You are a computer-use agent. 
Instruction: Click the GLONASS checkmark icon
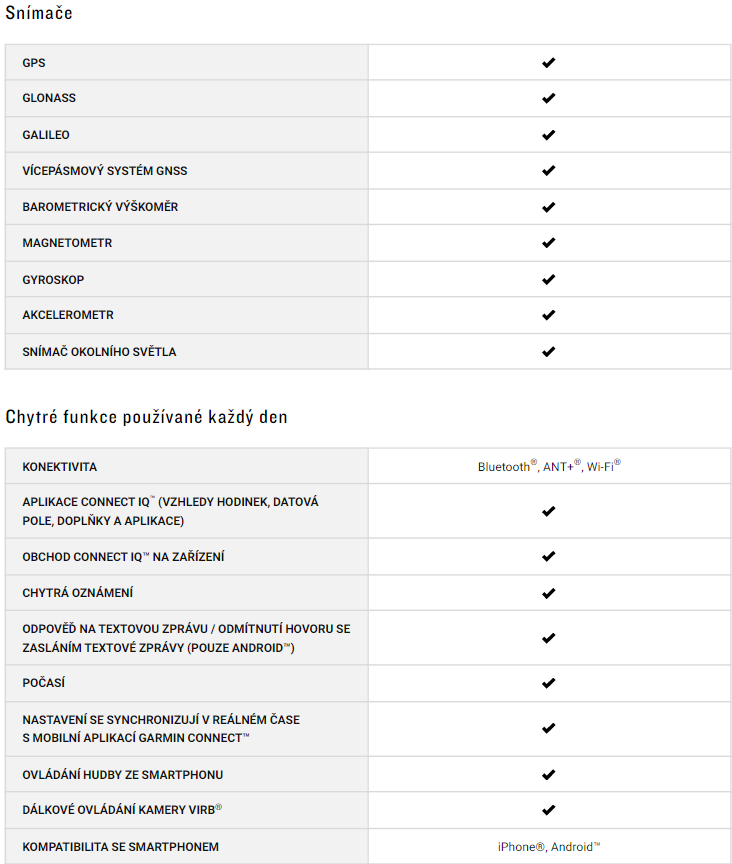(x=548, y=98)
